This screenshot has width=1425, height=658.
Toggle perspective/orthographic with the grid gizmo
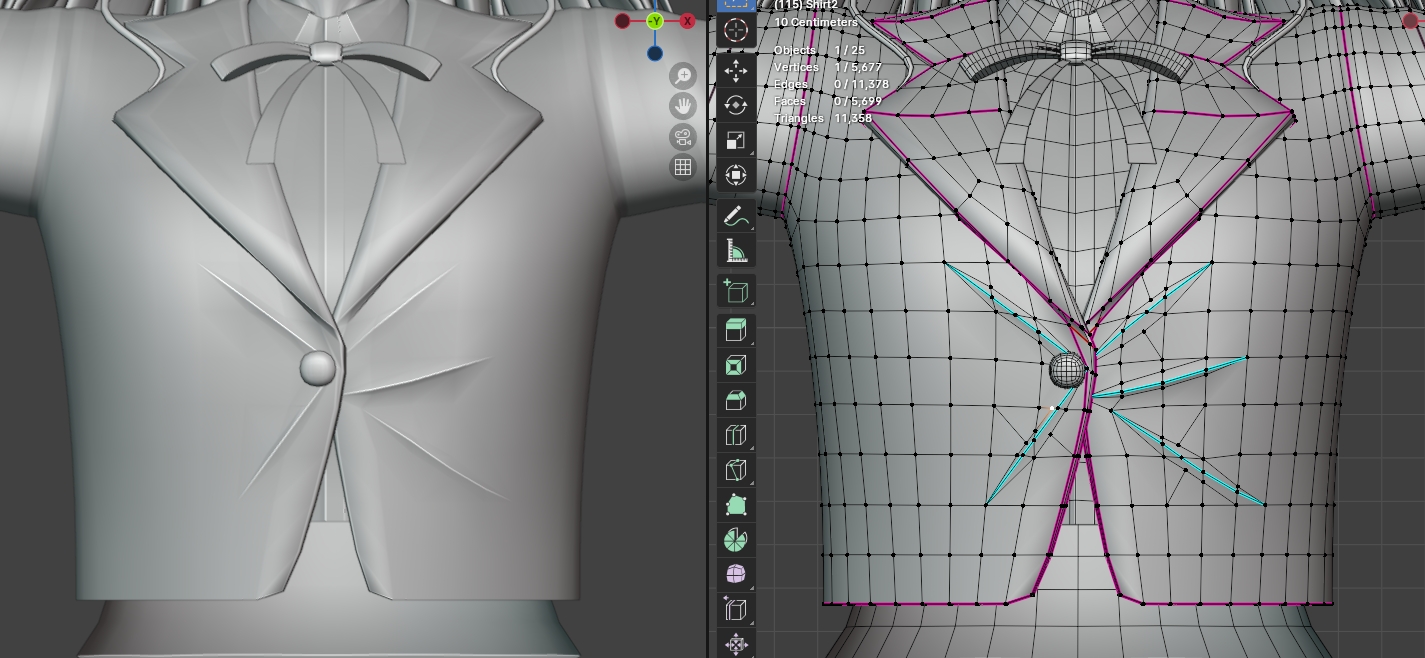click(x=683, y=168)
